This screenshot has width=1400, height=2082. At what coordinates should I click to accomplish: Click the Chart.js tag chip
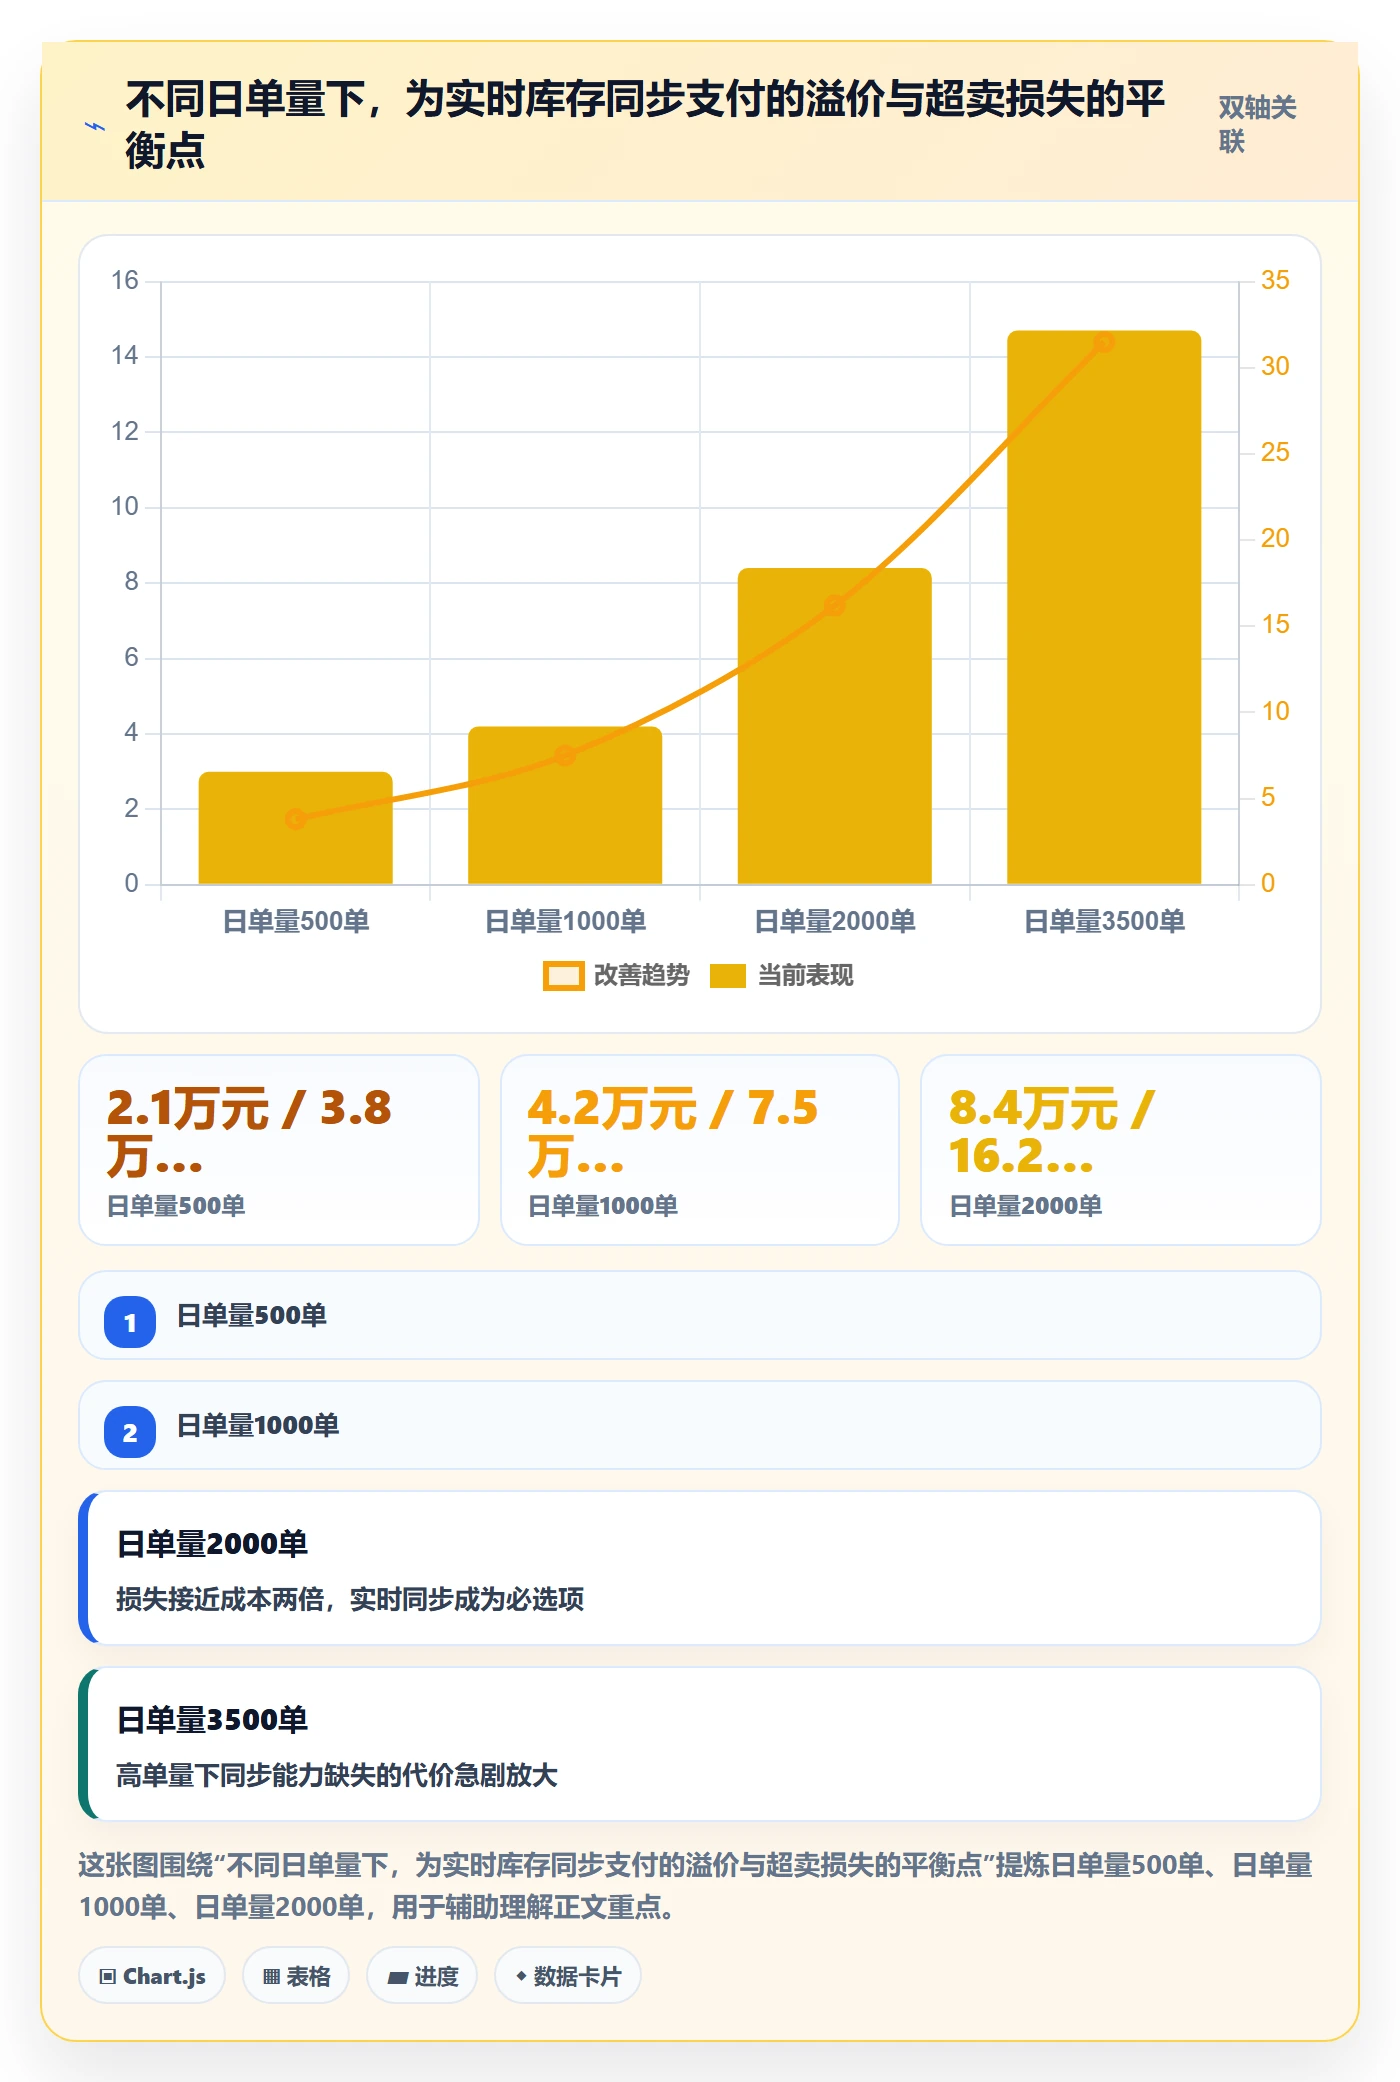(152, 1975)
